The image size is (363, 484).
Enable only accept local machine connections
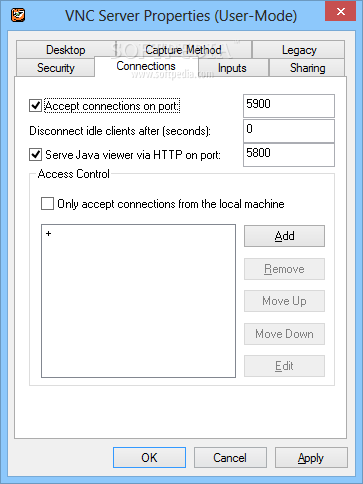click(47, 203)
